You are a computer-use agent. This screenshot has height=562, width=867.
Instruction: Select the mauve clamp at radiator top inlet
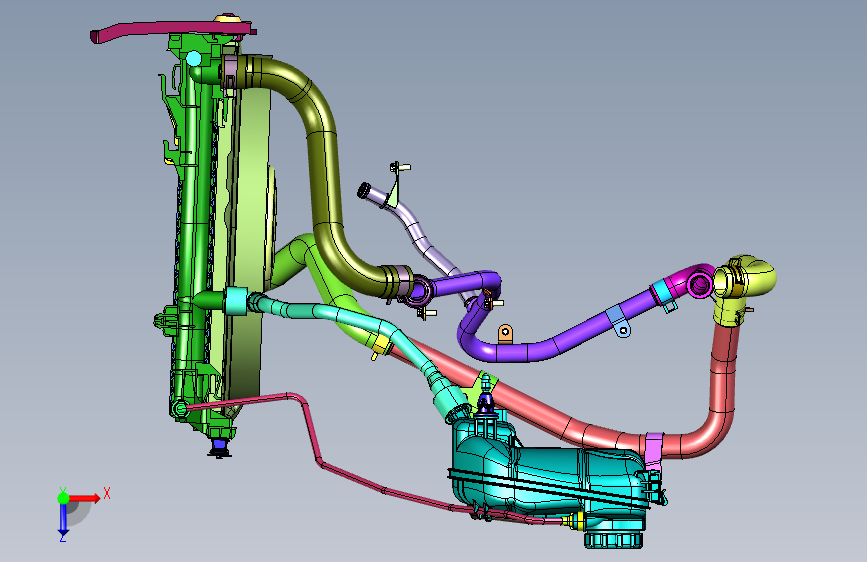point(231,71)
